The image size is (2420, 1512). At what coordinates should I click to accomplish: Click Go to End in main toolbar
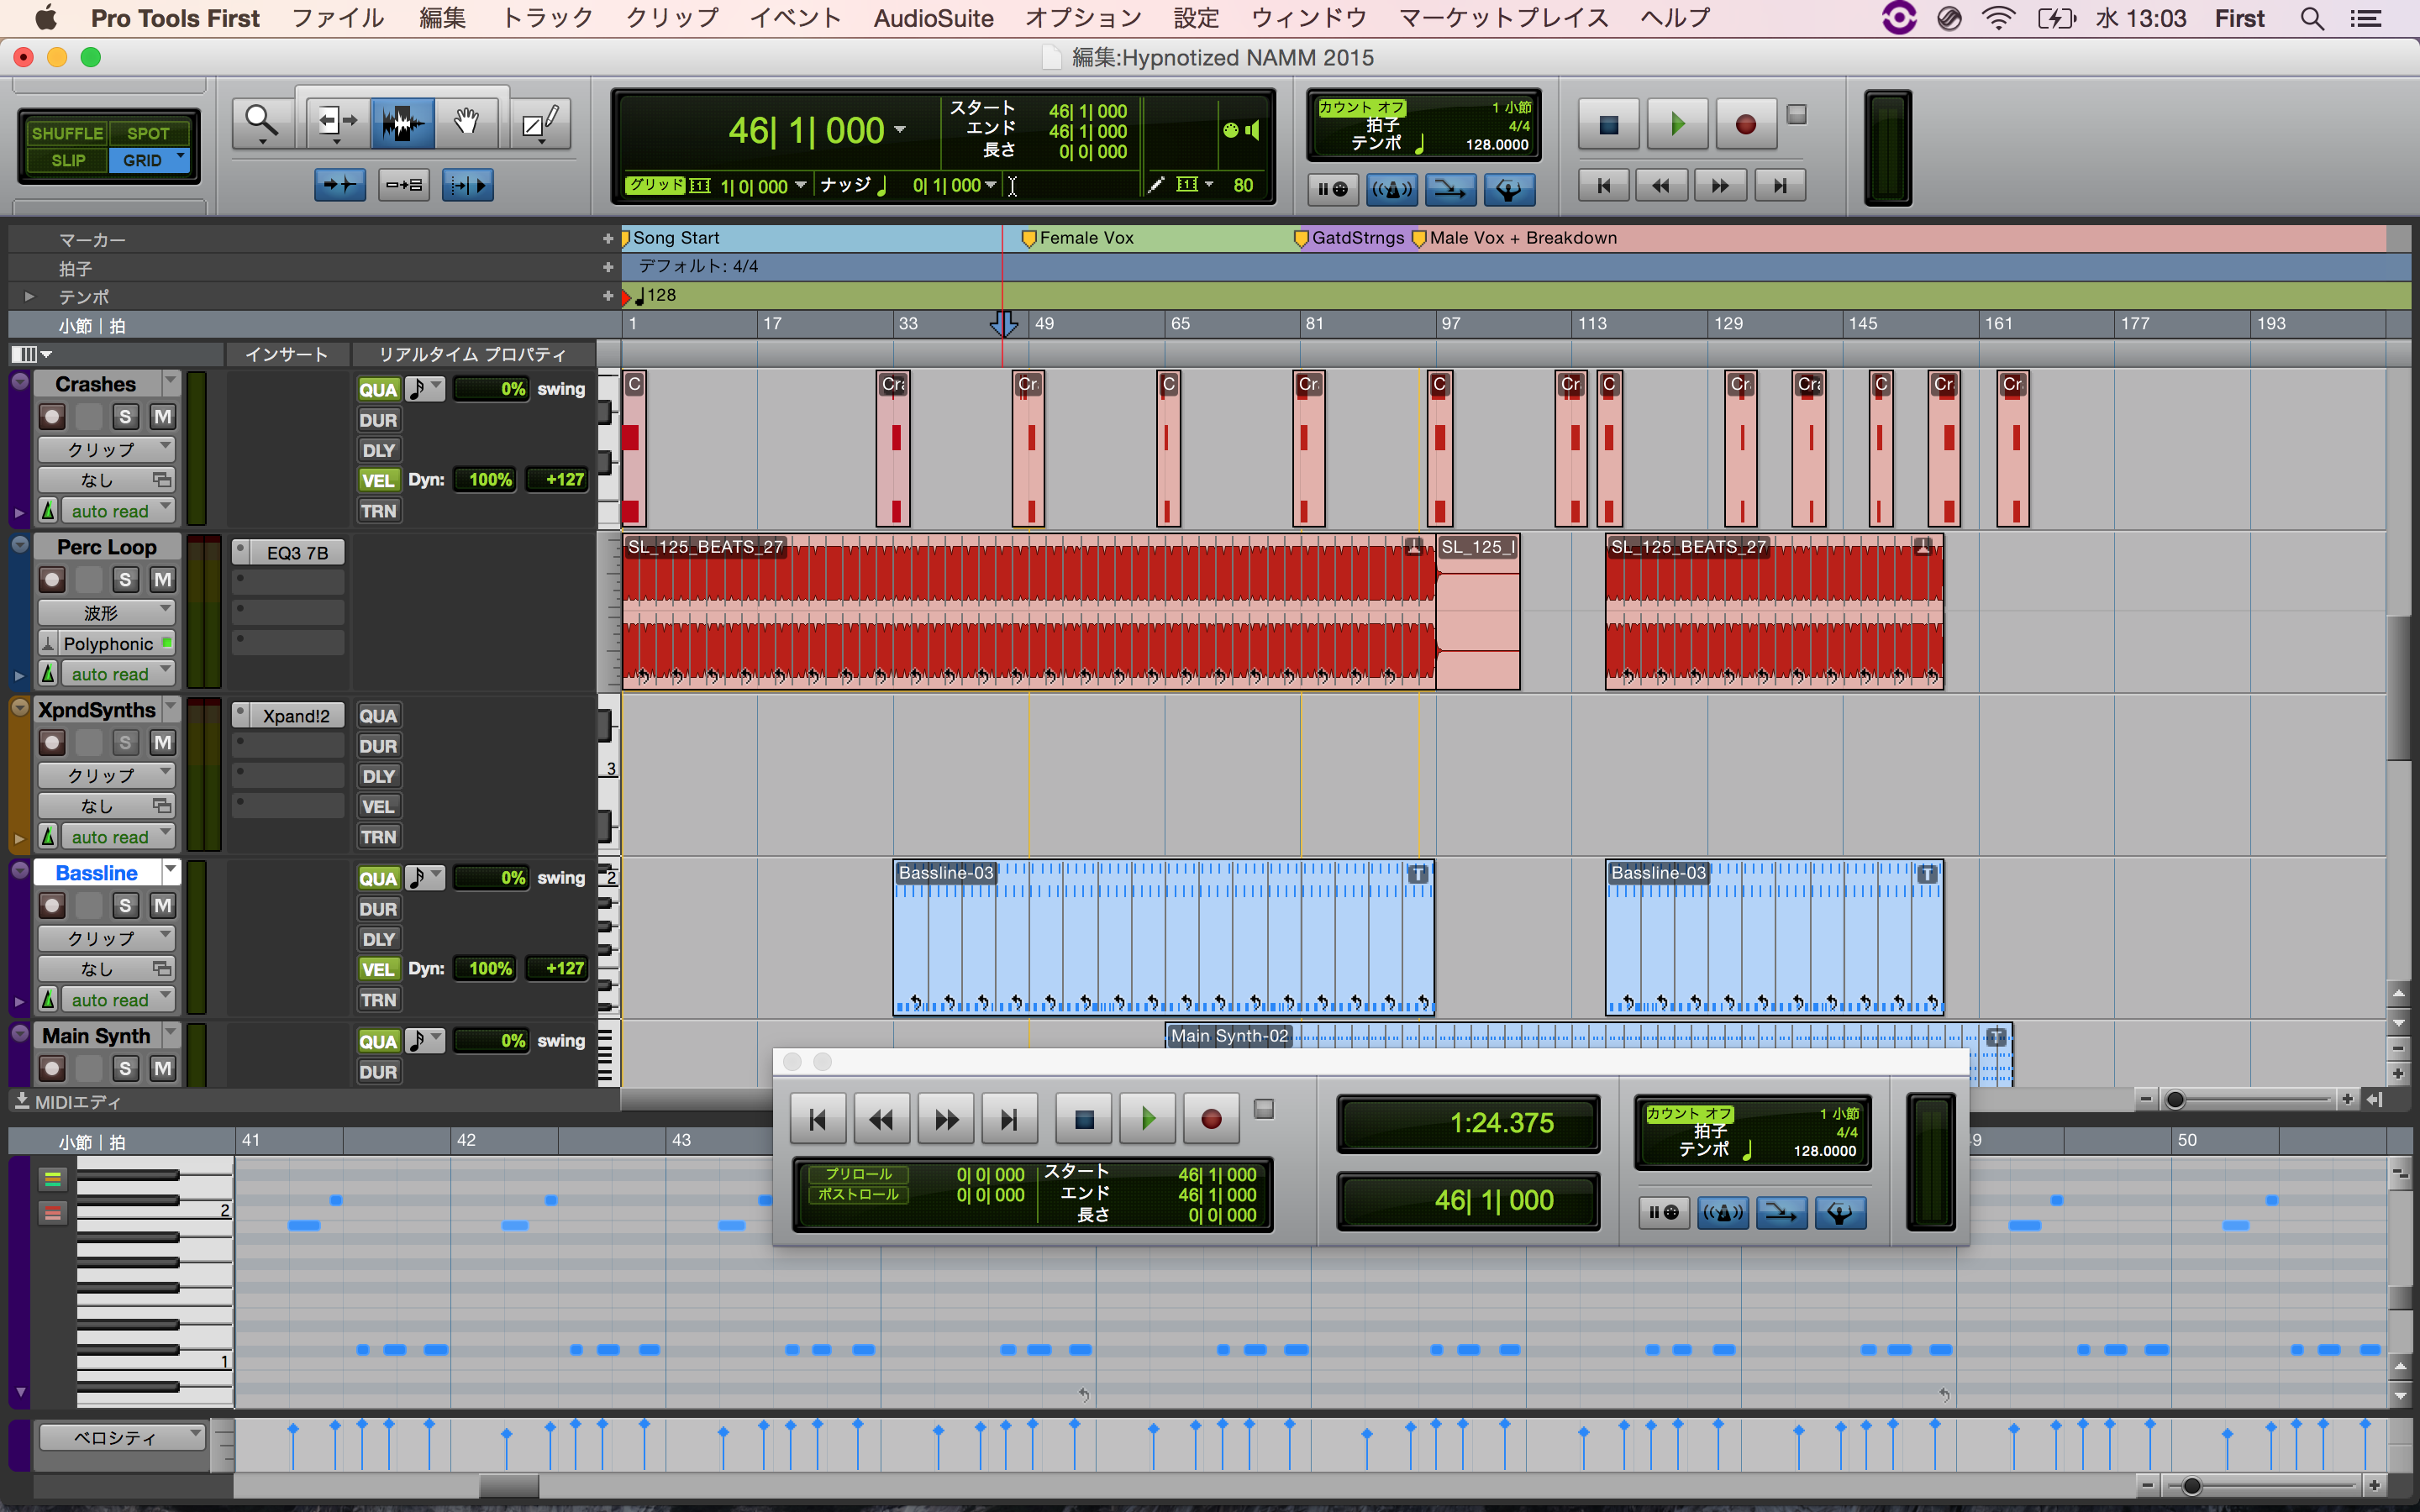click(x=1780, y=185)
